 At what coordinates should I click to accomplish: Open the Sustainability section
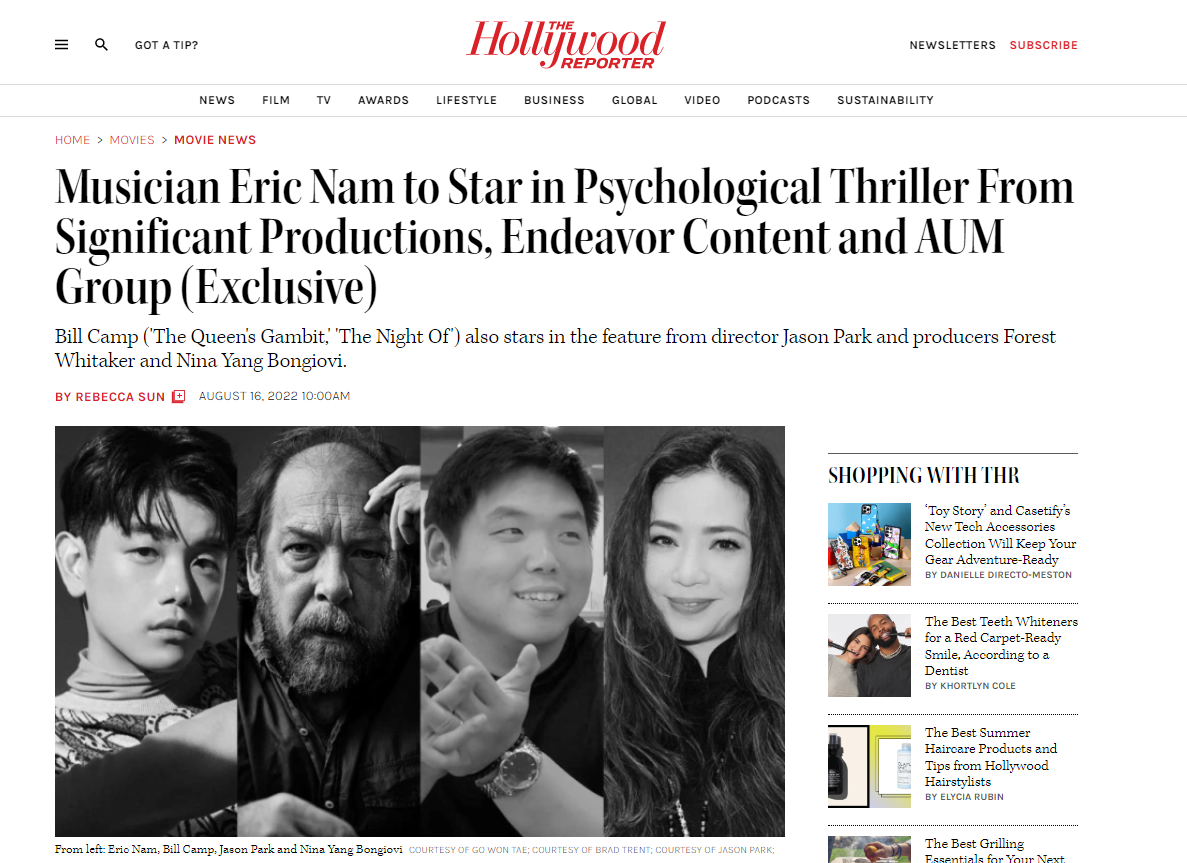[885, 100]
